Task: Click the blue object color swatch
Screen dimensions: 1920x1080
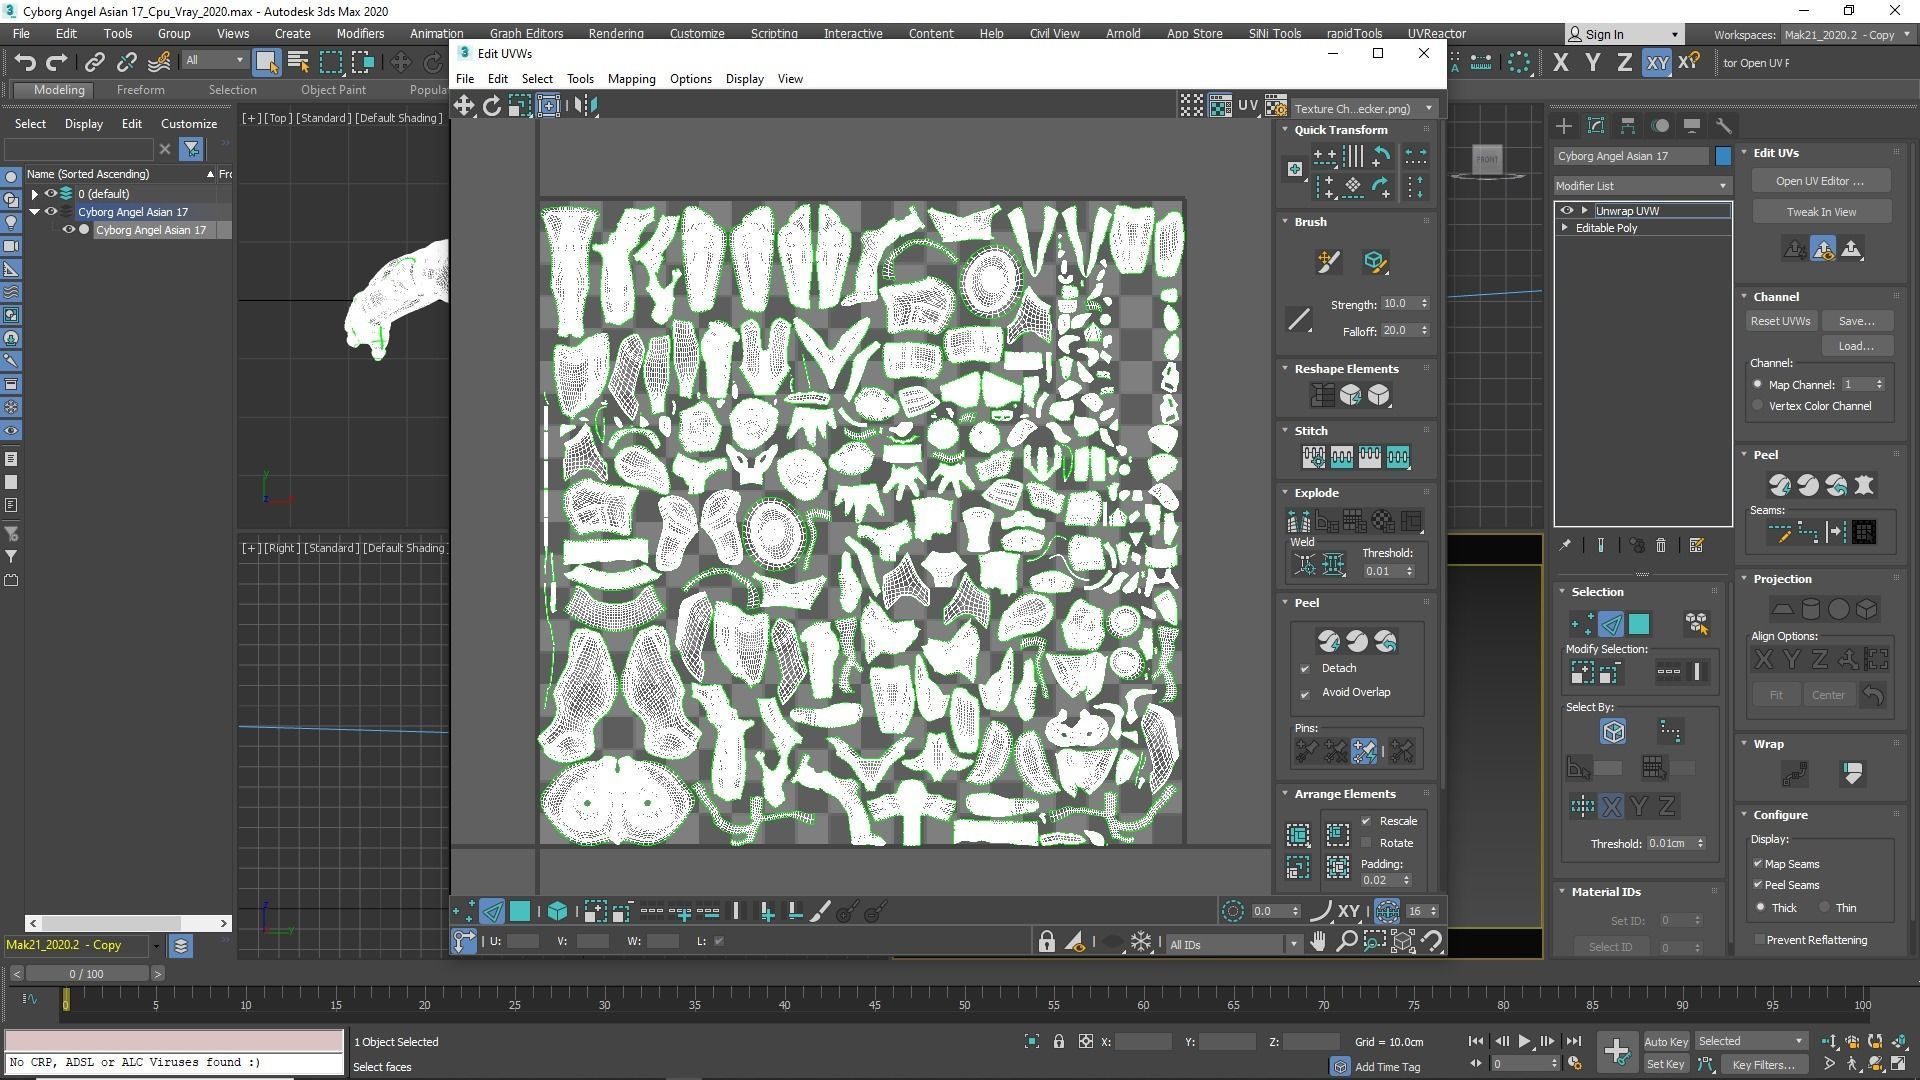Action: [x=1723, y=156]
